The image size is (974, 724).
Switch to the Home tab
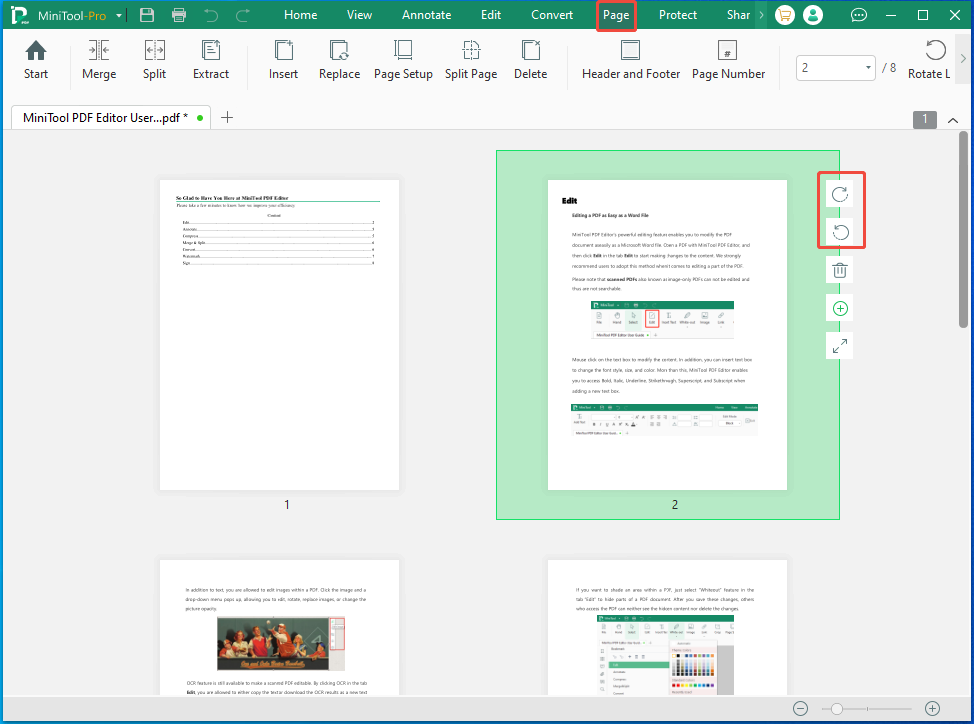[301, 15]
